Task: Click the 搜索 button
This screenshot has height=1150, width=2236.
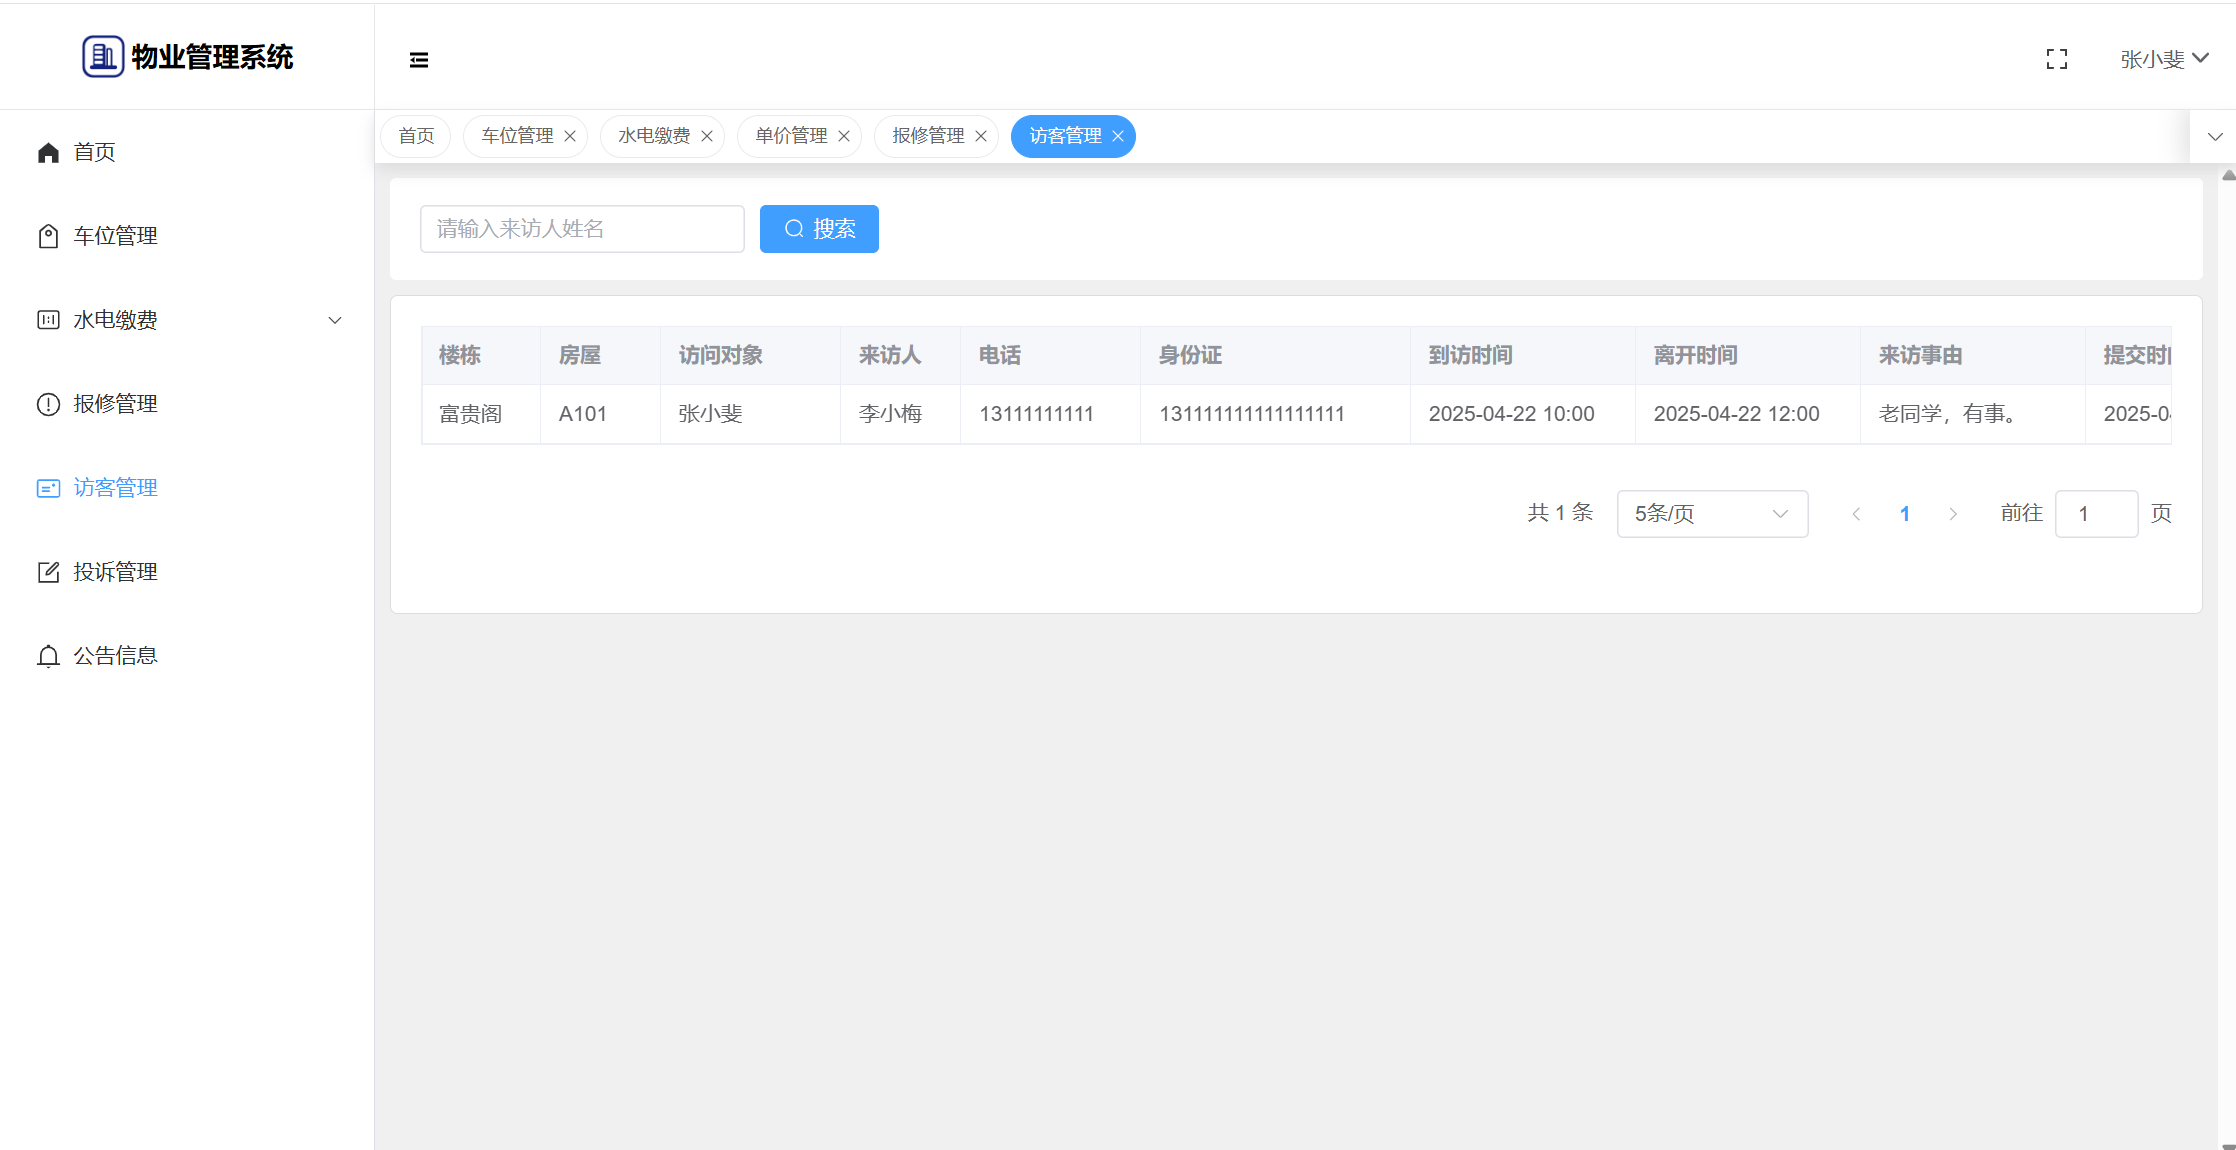Action: 819,229
